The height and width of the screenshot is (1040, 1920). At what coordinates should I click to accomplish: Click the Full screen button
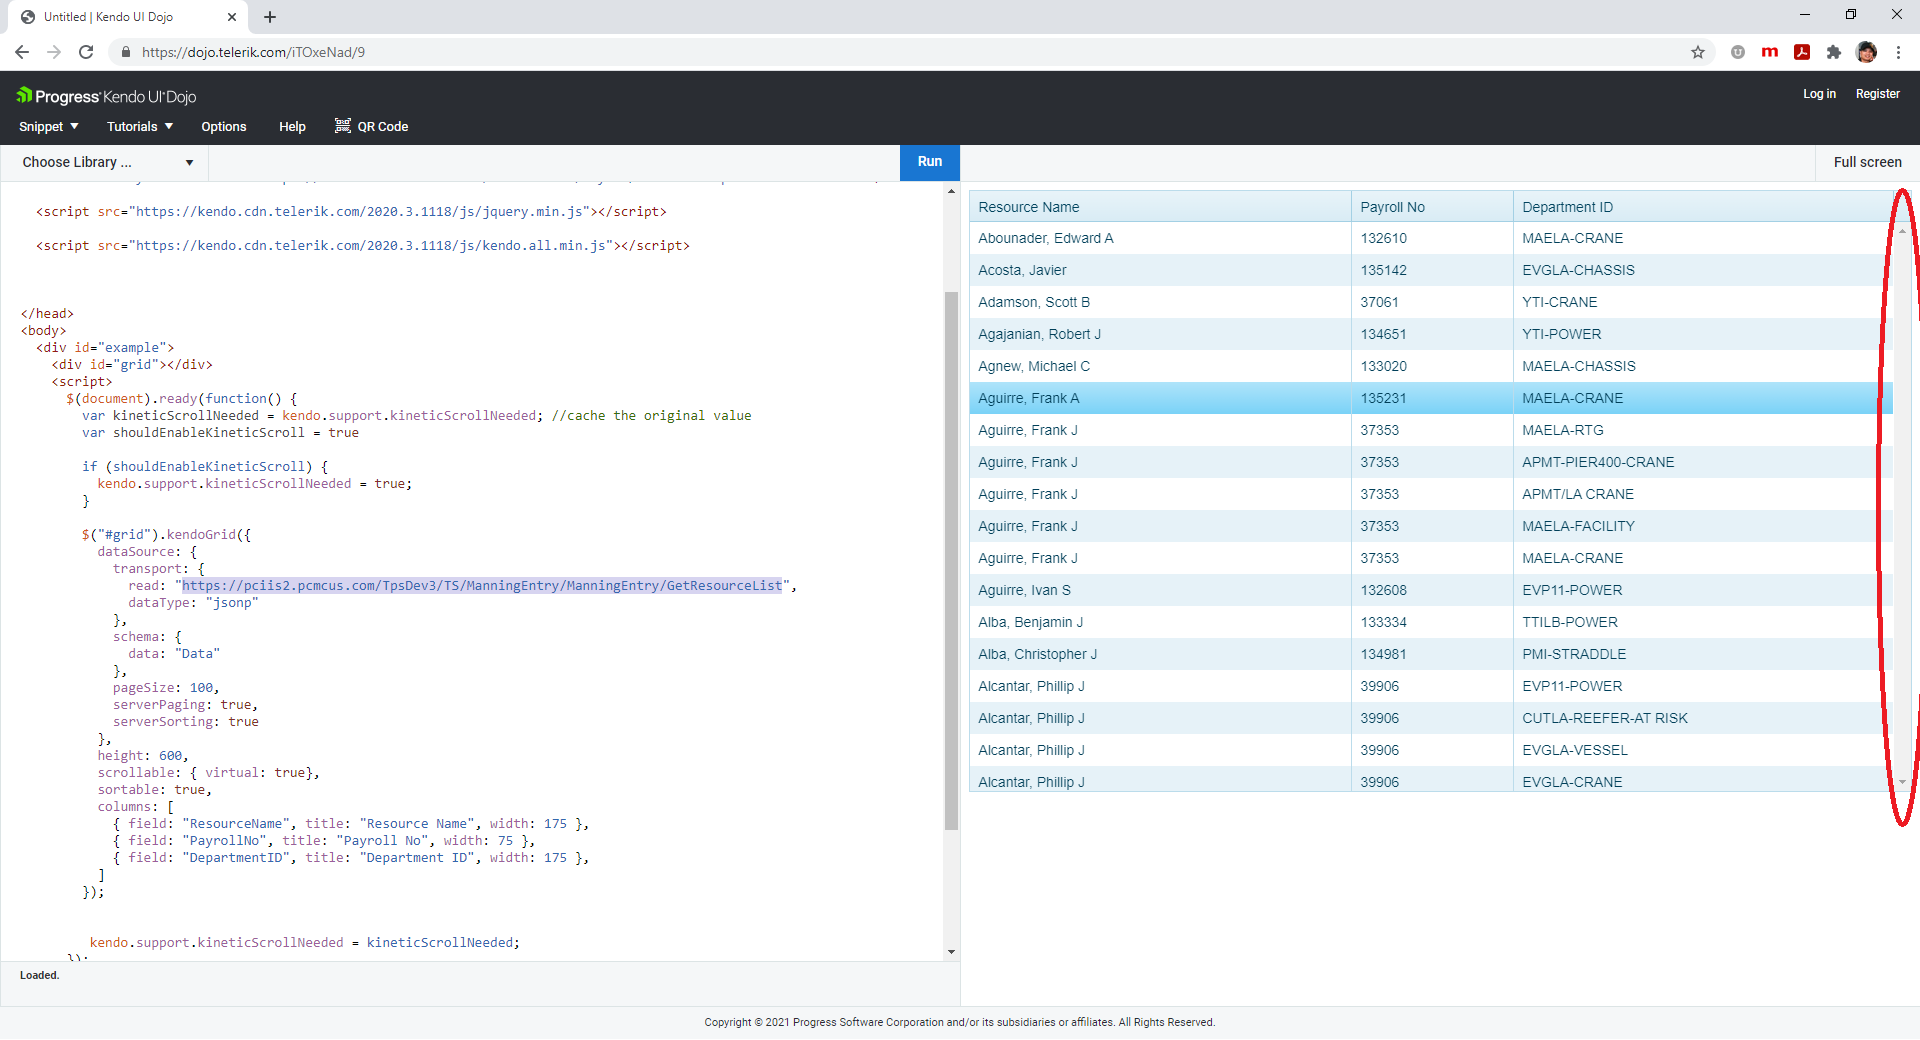click(1866, 163)
